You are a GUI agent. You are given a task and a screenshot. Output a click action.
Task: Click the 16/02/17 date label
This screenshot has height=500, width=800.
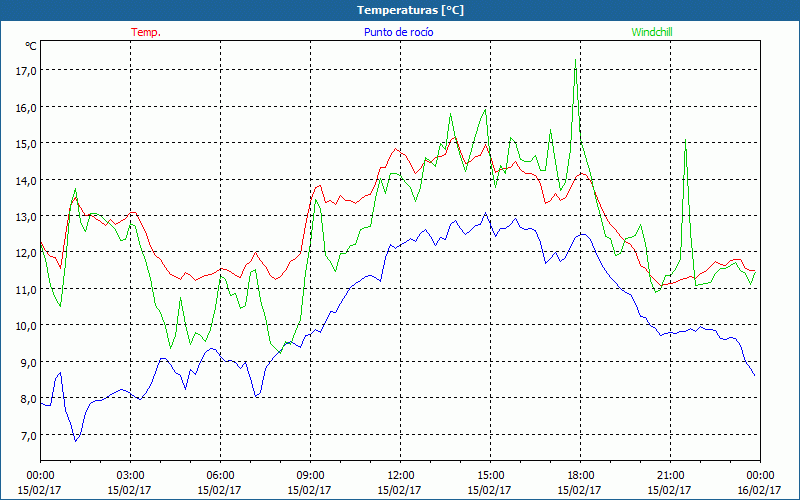click(x=760, y=490)
